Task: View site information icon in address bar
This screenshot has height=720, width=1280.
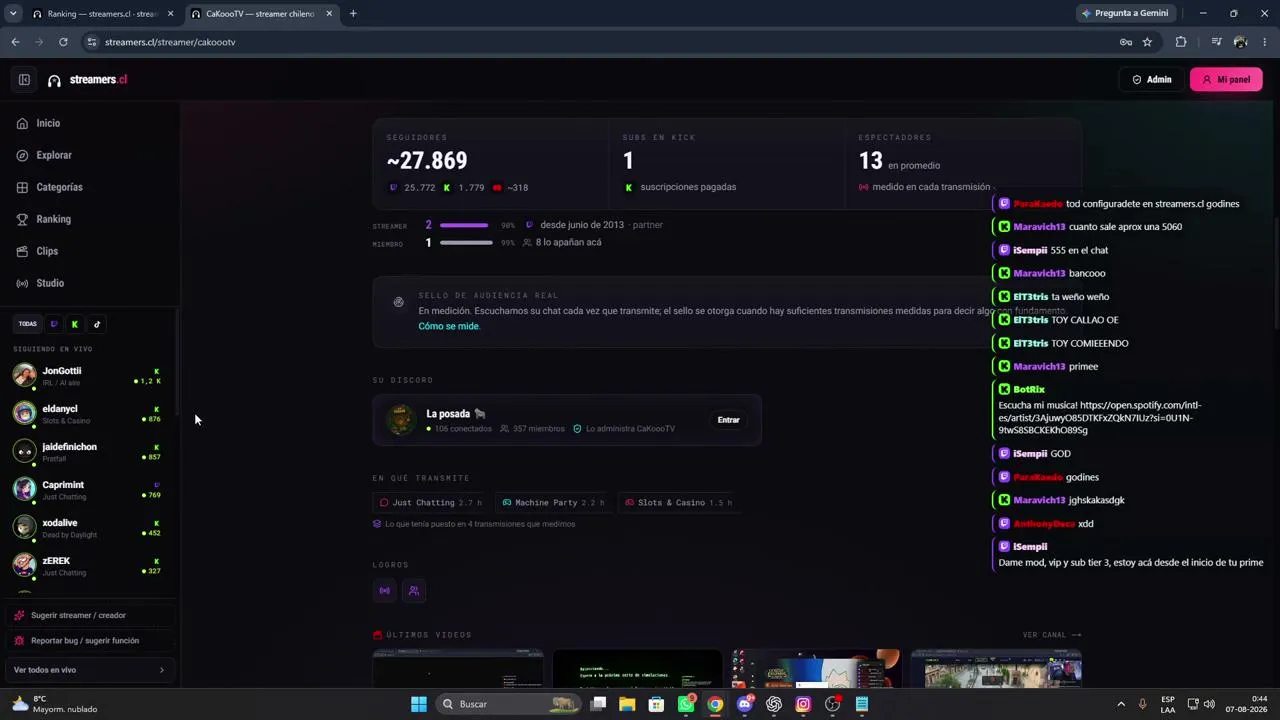Action: point(91,42)
